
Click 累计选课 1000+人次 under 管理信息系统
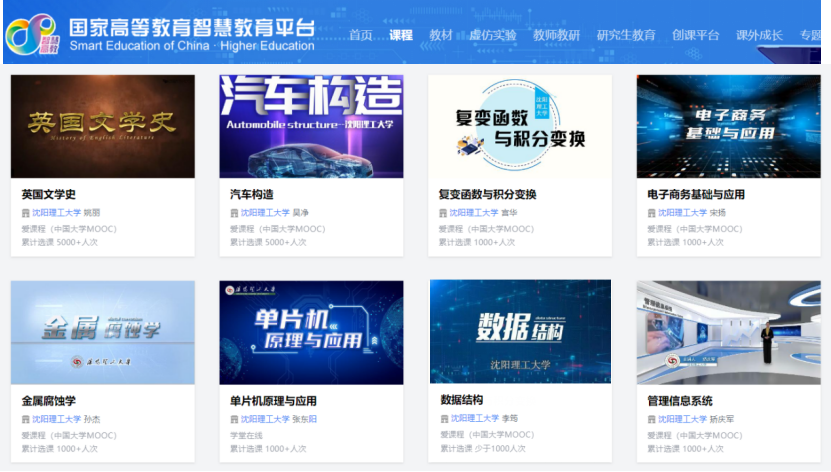click(685, 449)
